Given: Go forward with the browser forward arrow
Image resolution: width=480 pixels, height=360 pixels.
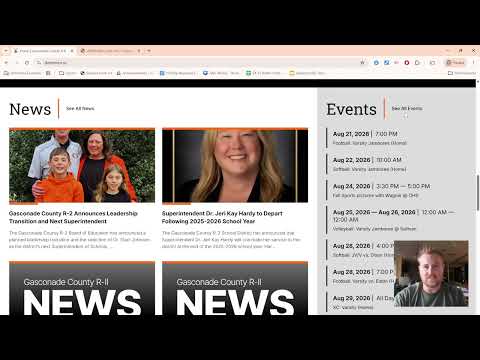Looking at the screenshot, I should click(x=16, y=63).
